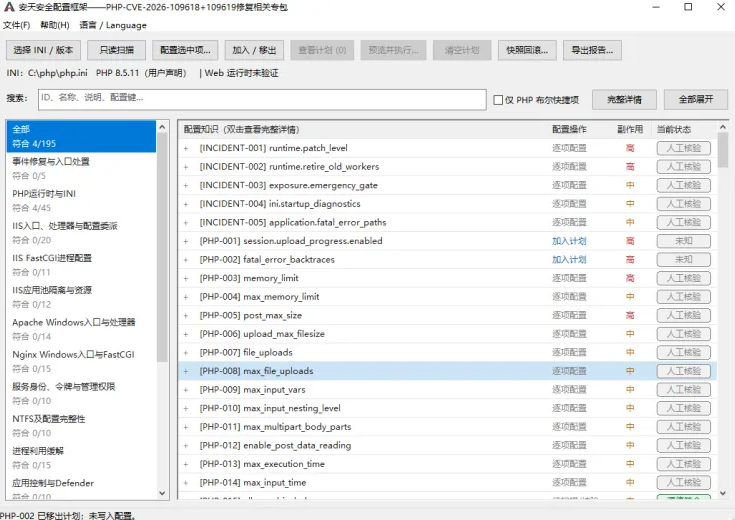This screenshot has width=735, height=520.
Task: Expand the INCIDENT-003 exposure.emergency_gate row
Action: point(186,185)
